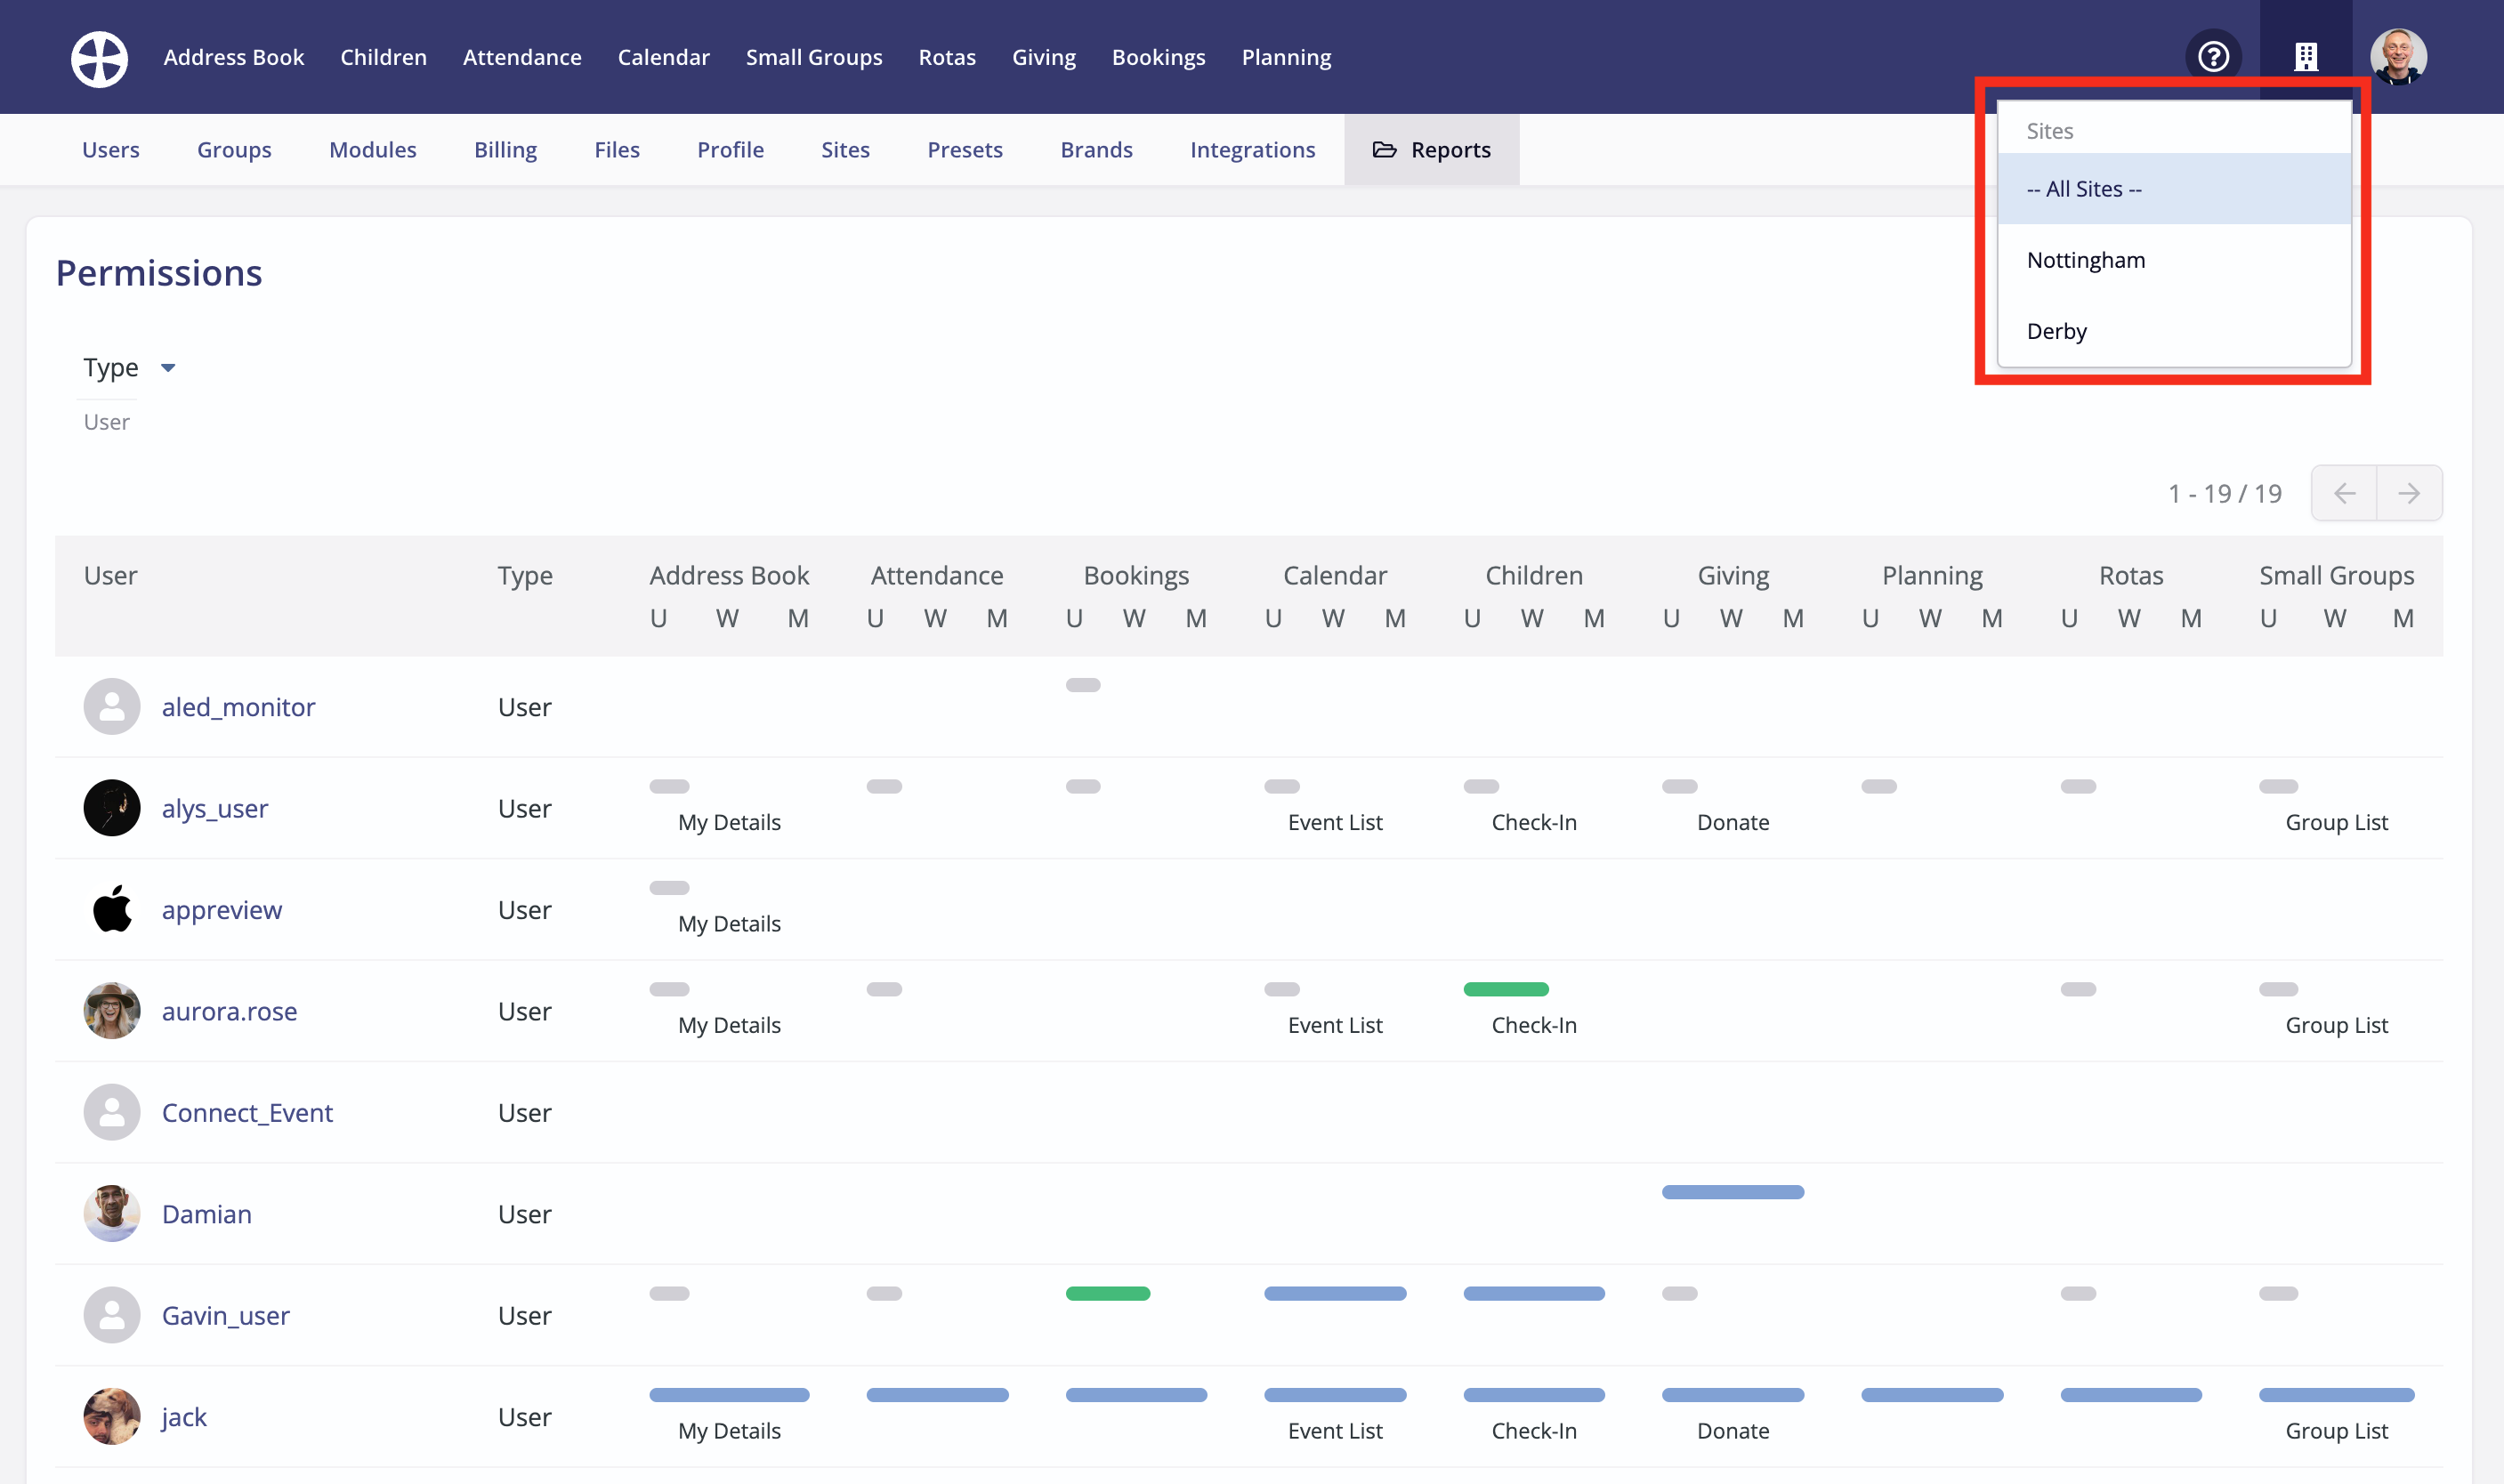The height and width of the screenshot is (1484, 2504).
Task: Open alys_user's profile link
Action: 214,808
